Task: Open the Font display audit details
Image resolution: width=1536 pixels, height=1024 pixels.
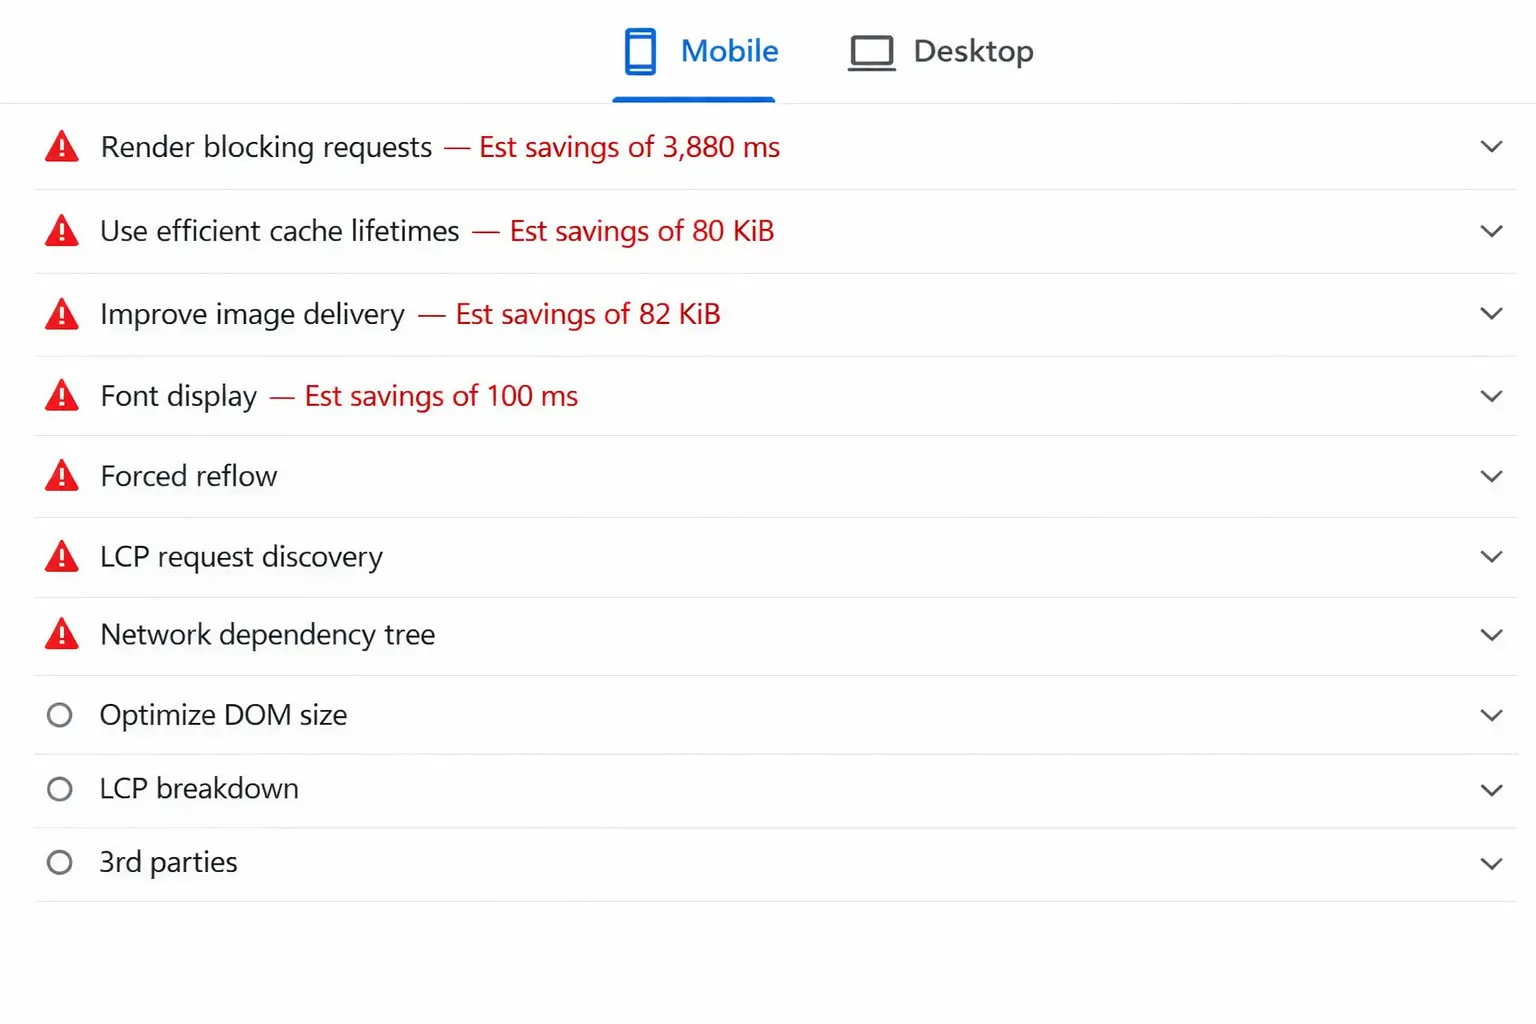Action: coord(1490,395)
